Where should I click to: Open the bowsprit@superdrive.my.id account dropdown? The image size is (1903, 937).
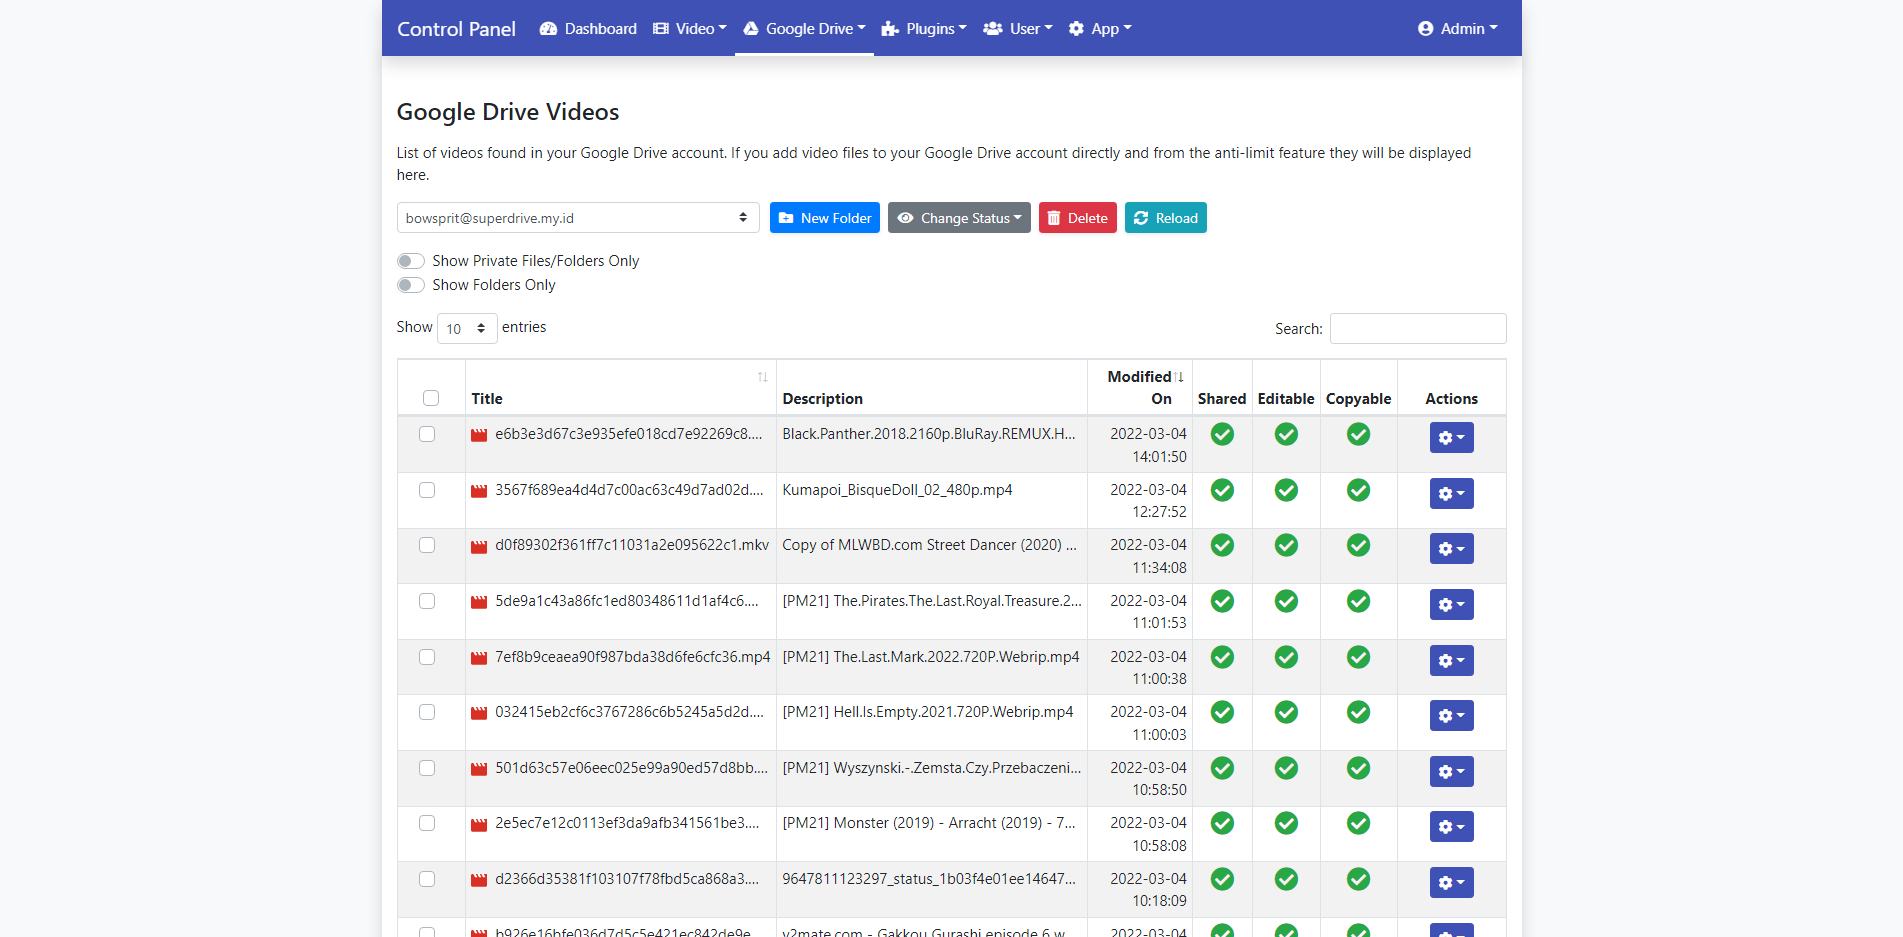pyautogui.click(x=578, y=218)
